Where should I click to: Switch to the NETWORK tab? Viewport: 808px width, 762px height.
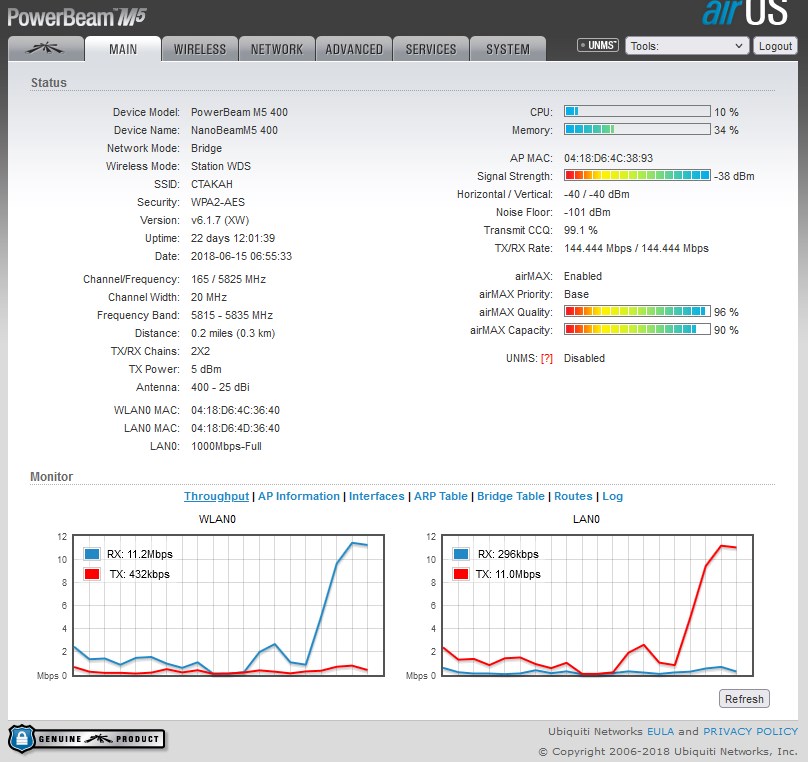pyautogui.click(x=277, y=49)
